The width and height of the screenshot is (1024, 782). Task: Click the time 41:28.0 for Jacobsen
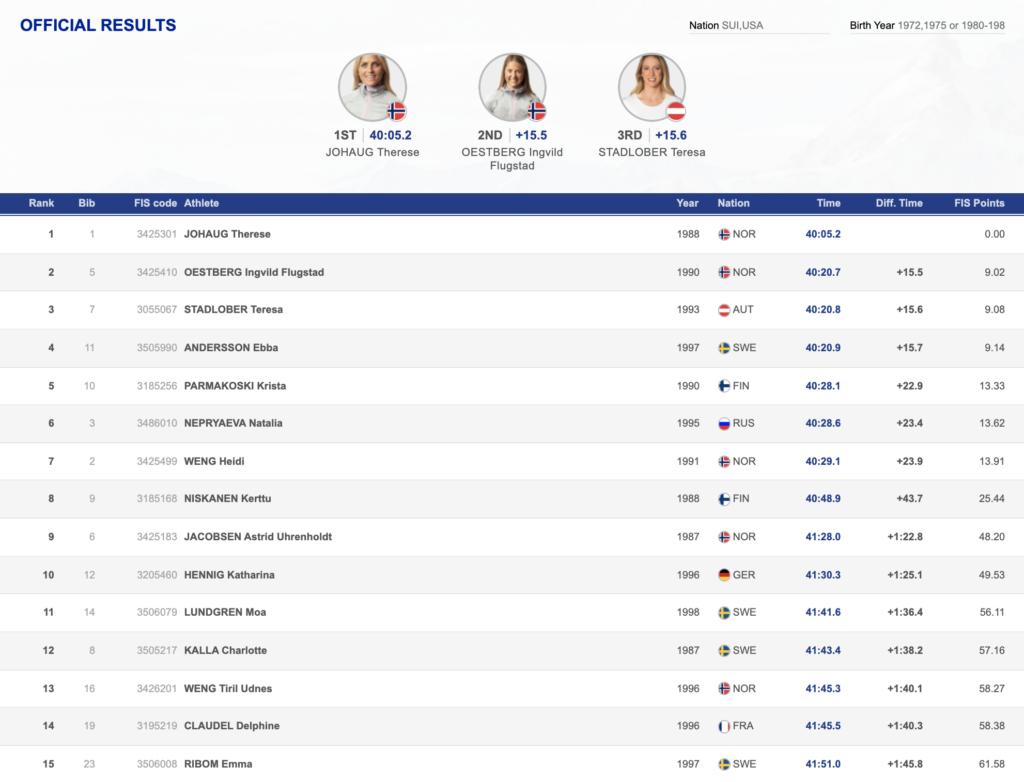(823, 537)
